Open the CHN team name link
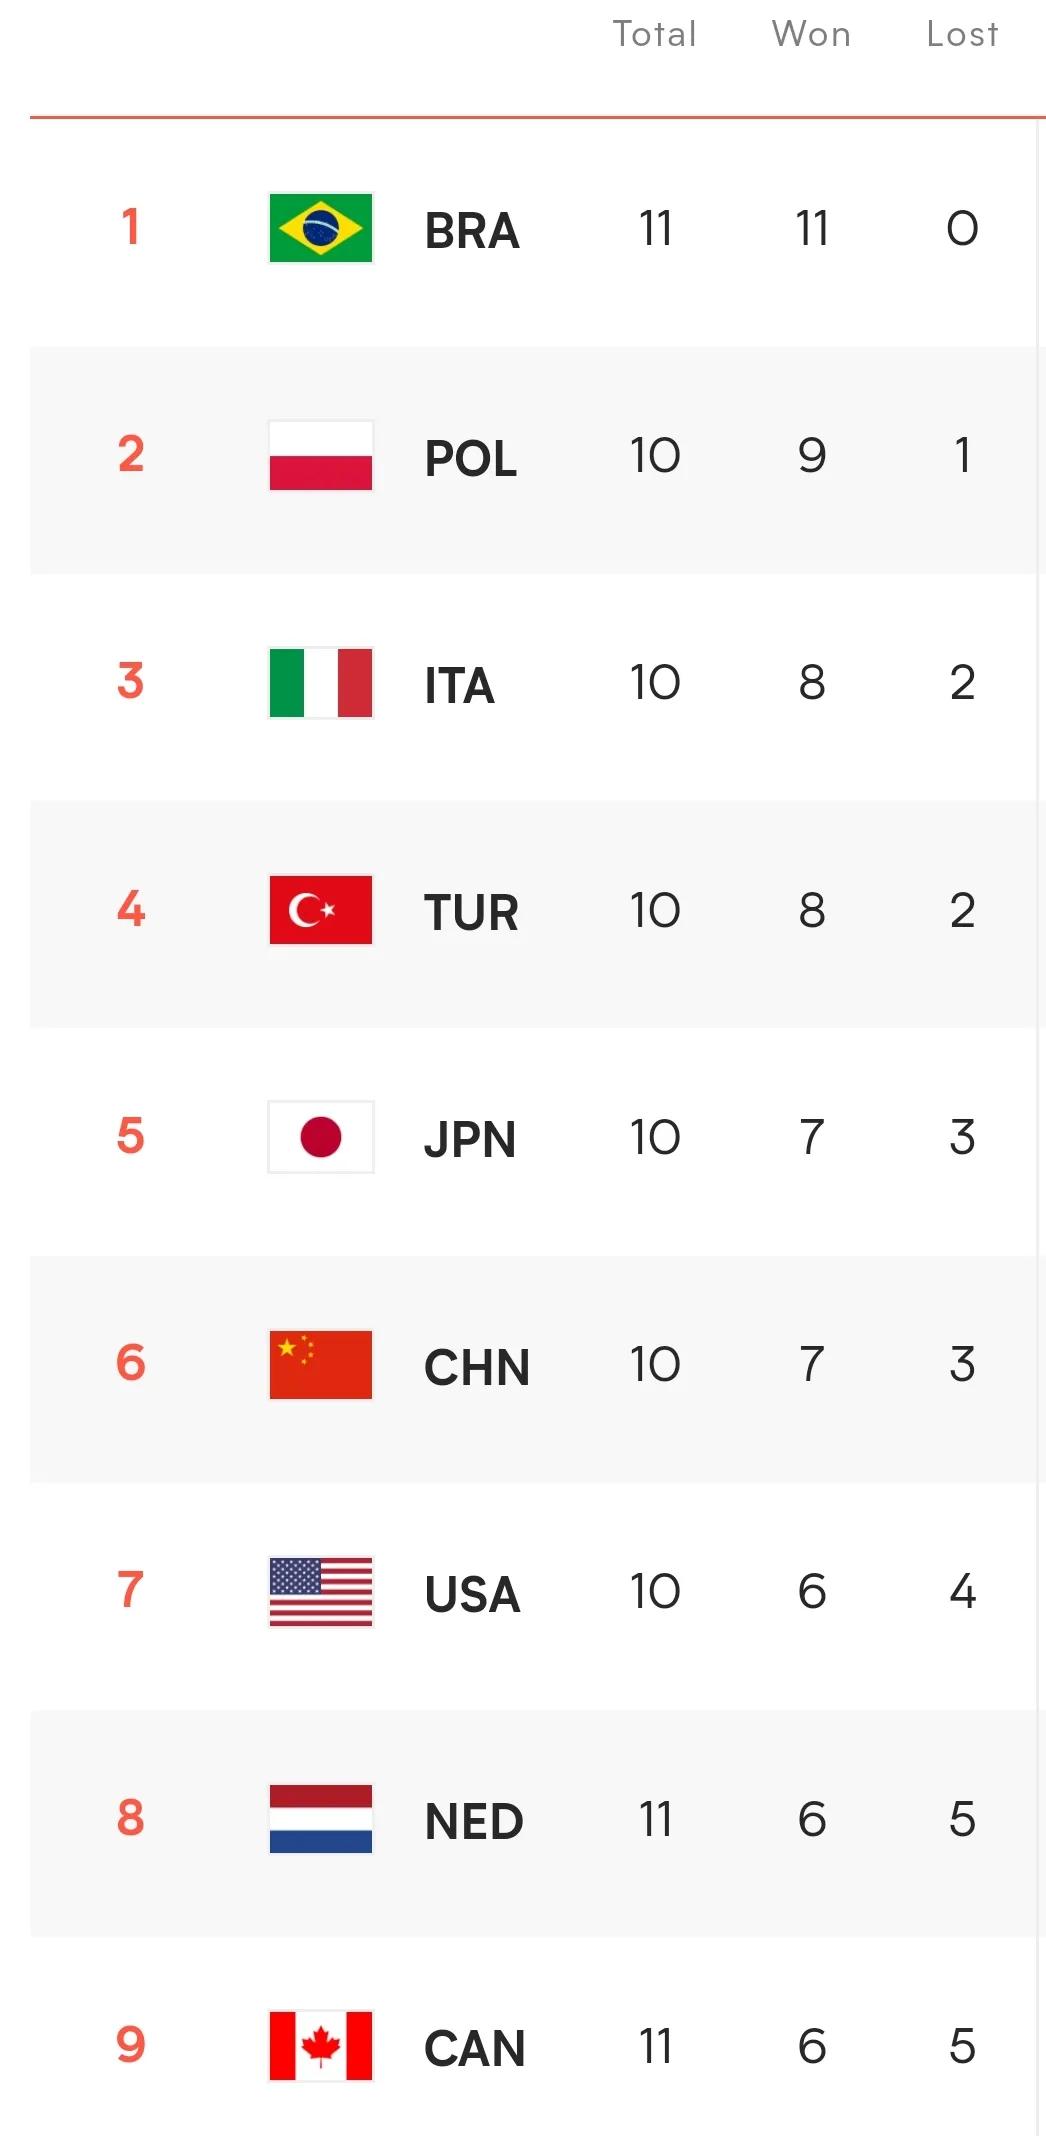1046x2136 pixels. (x=477, y=1367)
